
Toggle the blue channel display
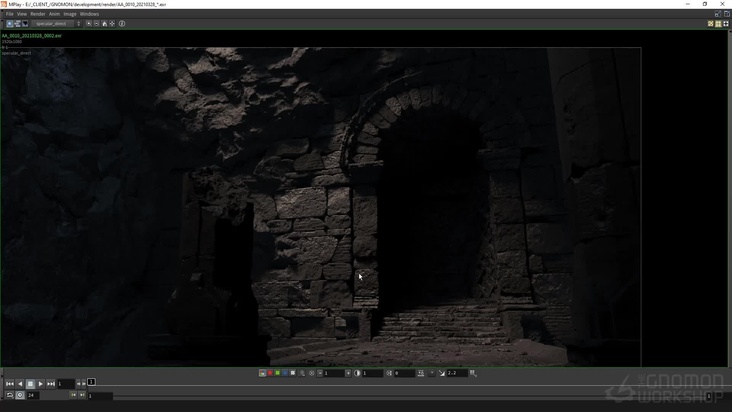pyautogui.click(x=284, y=373)
